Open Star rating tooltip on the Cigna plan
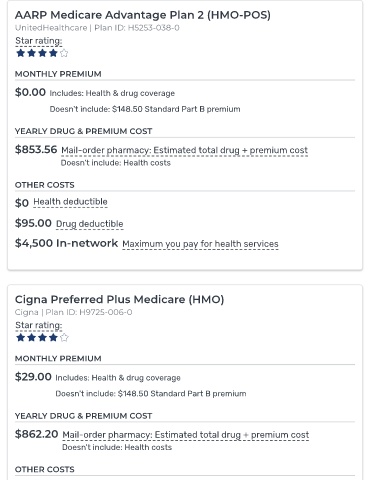 39,325
